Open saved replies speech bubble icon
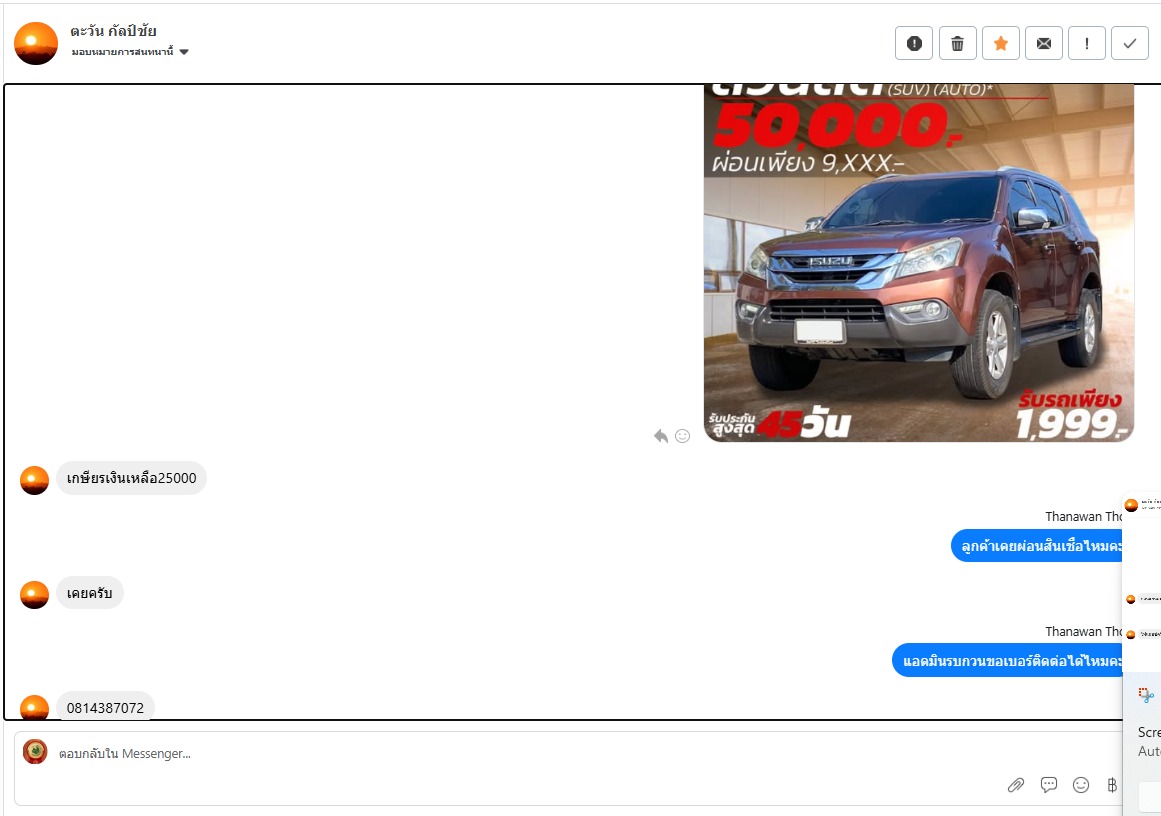The image size is (1161, 816). click(1048, 785)
